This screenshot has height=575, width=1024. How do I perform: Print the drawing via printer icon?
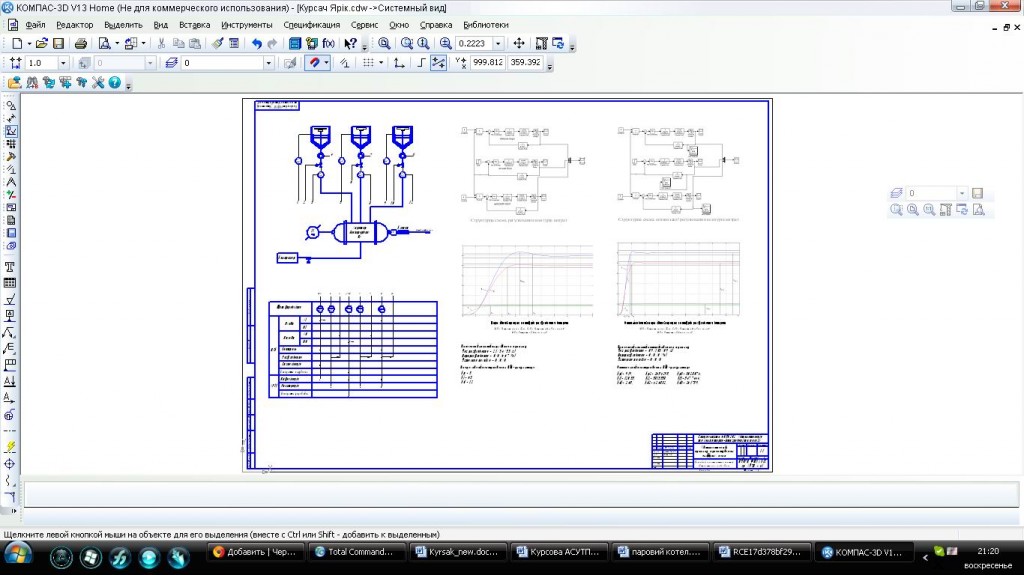pos(81,43)
